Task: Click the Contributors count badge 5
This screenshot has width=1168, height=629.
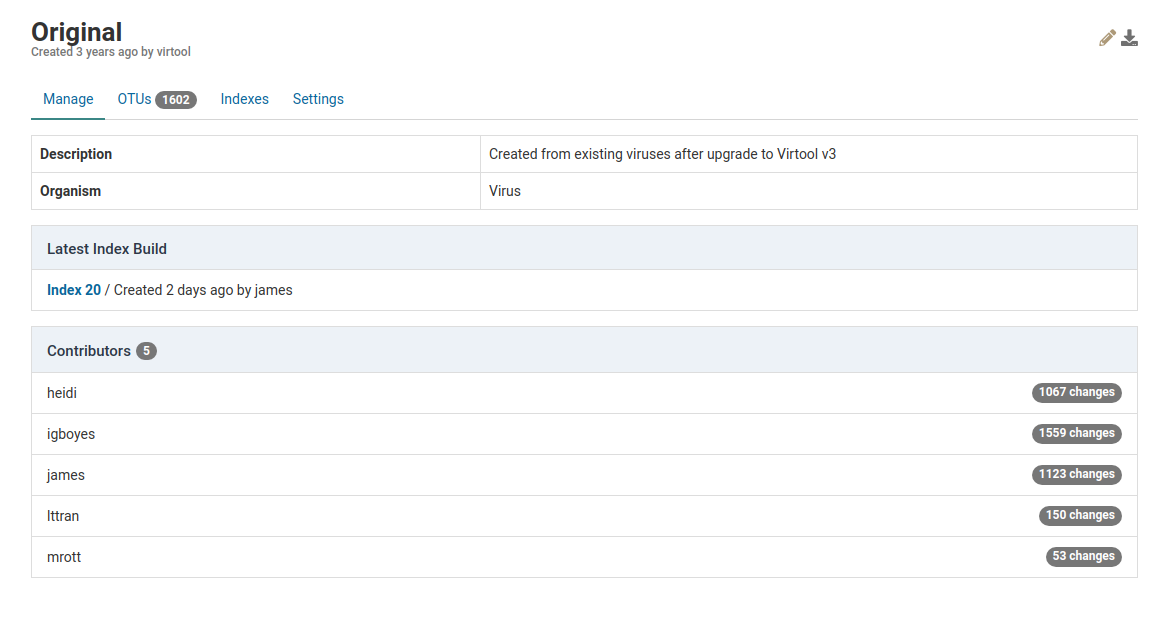Action: point(146,351)
